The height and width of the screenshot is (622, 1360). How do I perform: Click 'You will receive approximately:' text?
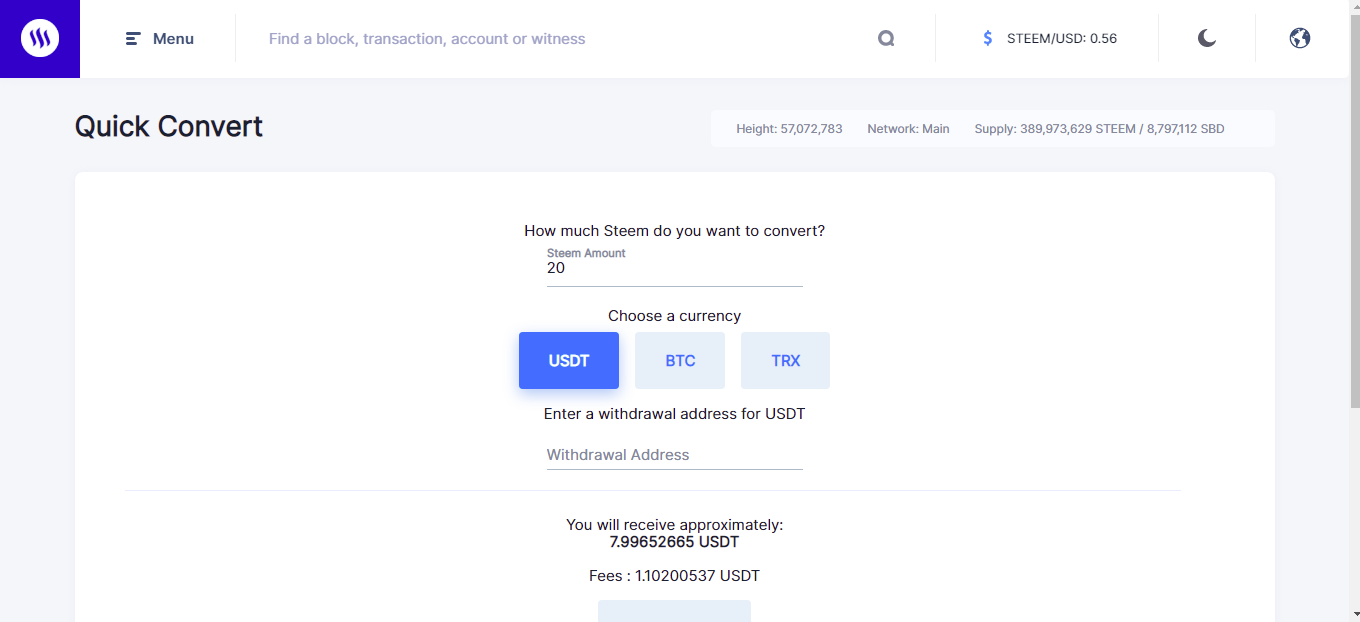674,524
